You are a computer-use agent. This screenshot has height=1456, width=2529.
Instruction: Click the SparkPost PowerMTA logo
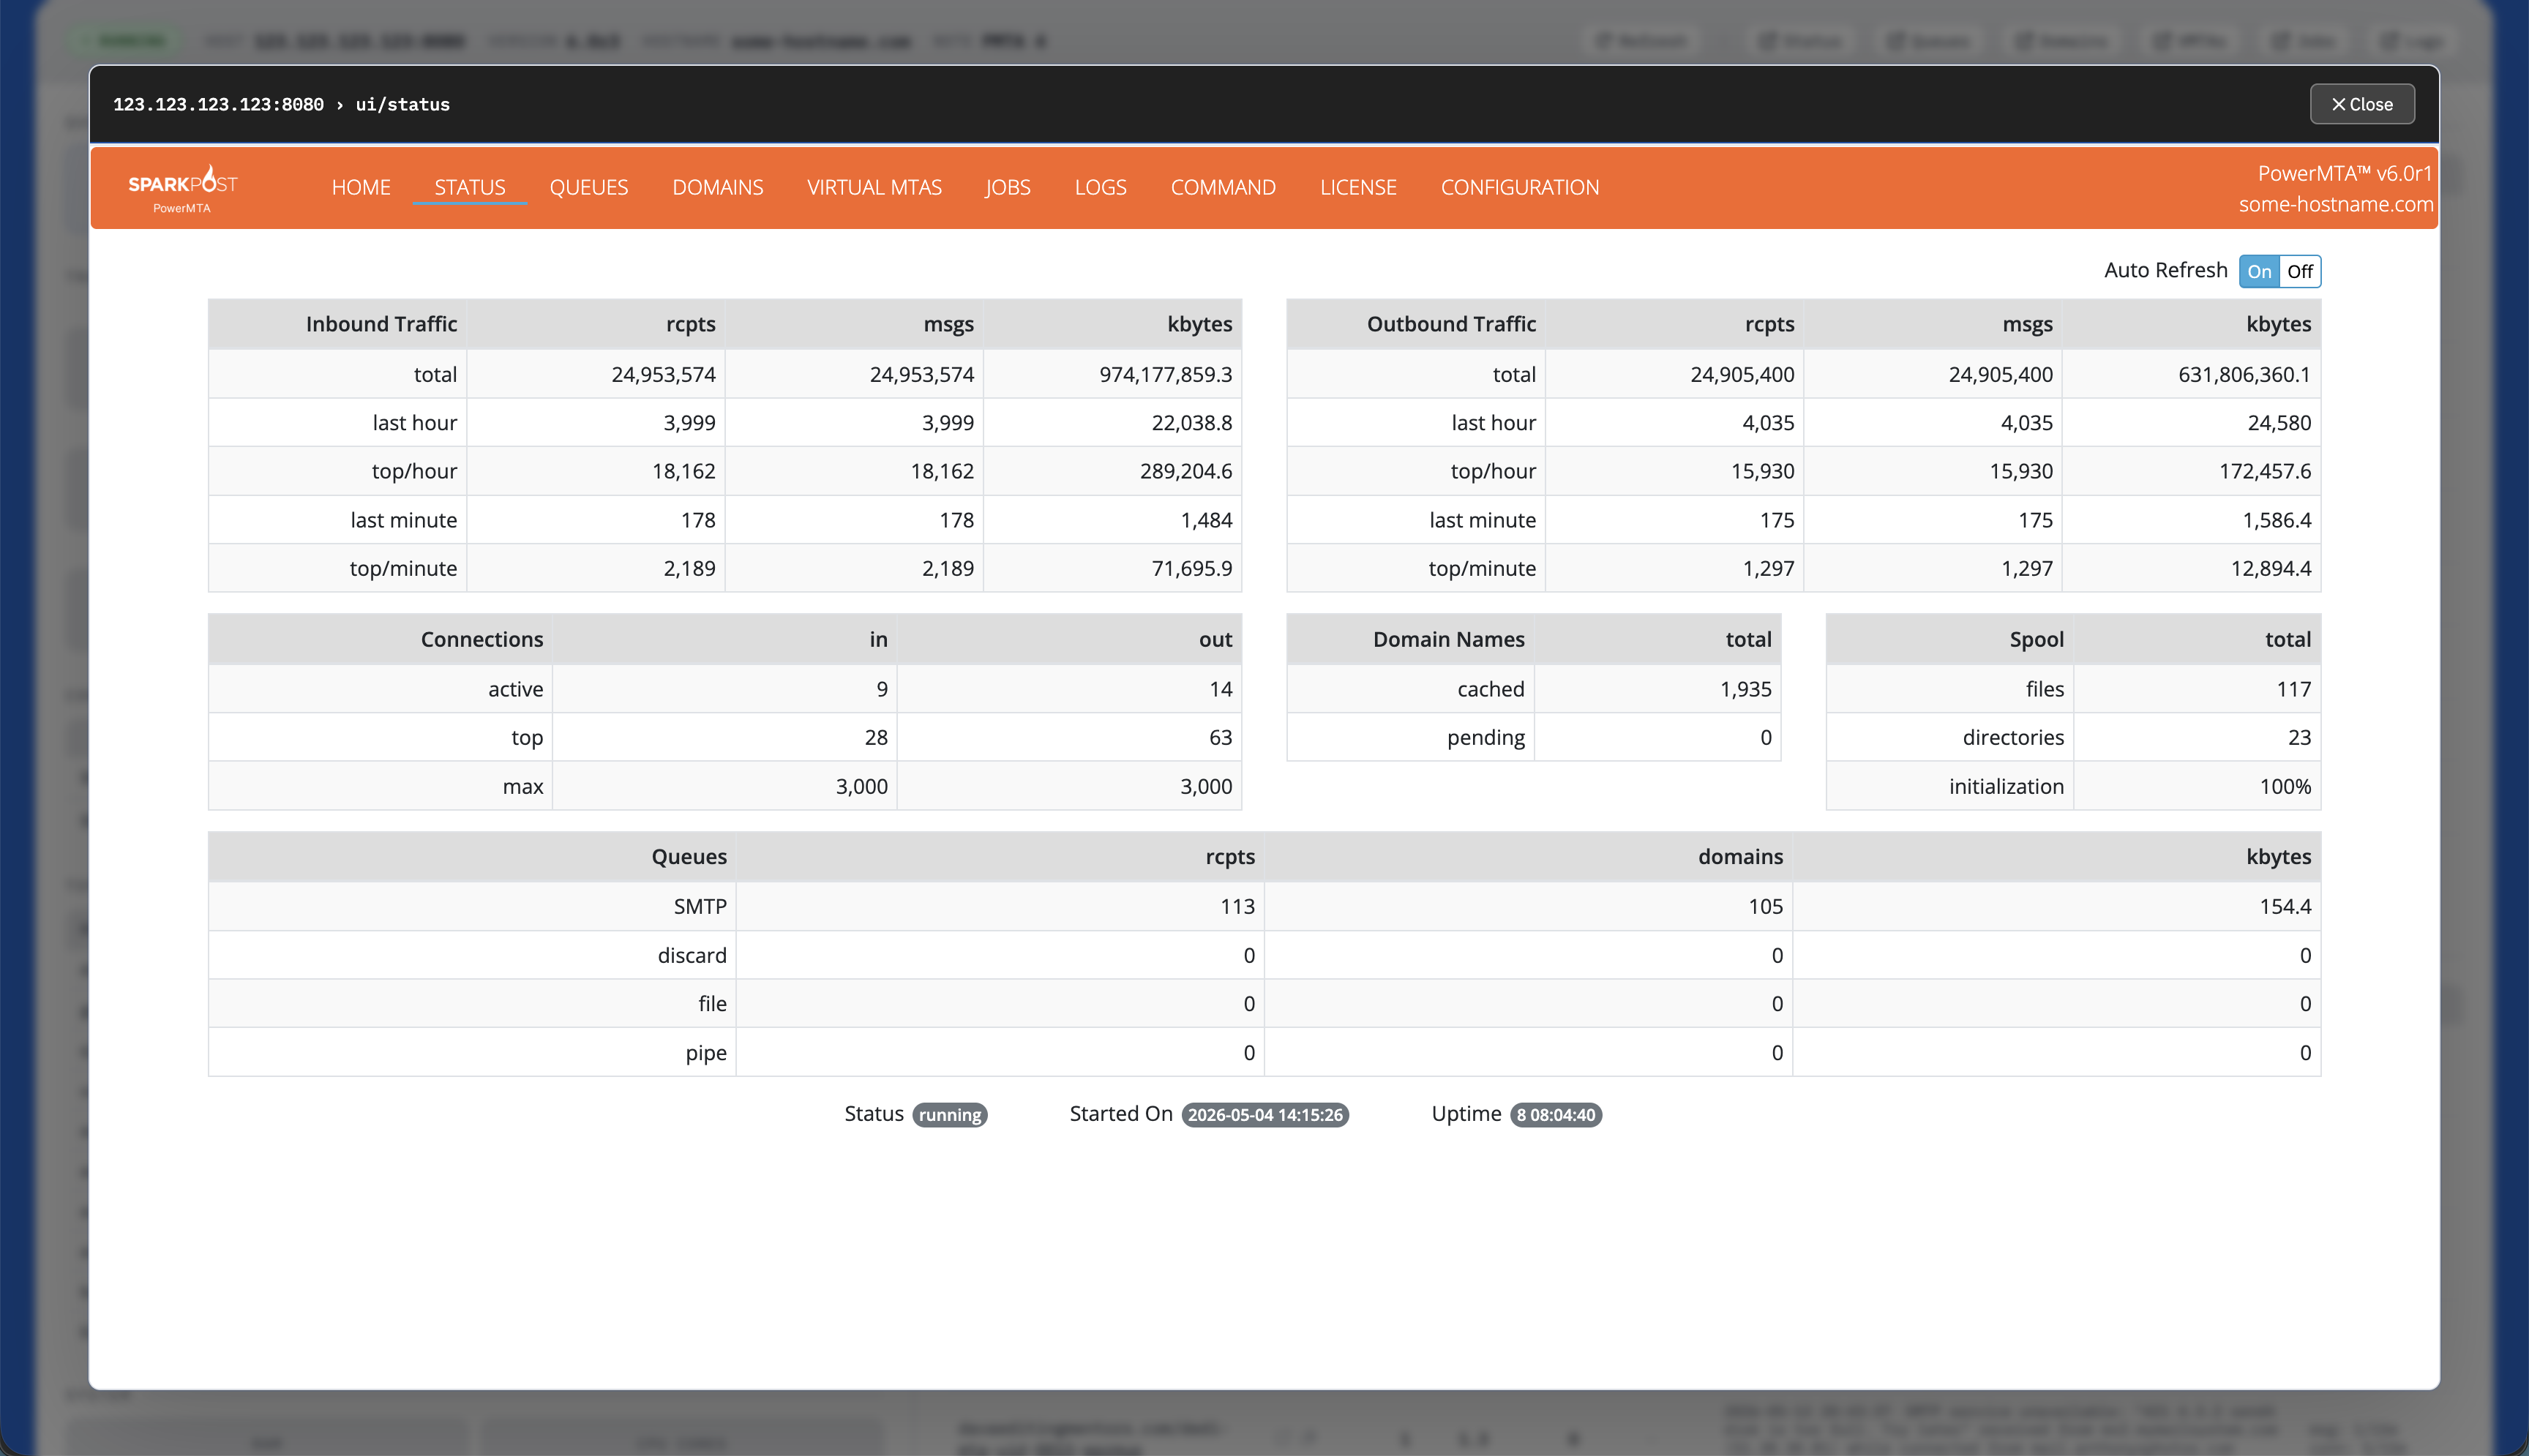tap(182, 188)
